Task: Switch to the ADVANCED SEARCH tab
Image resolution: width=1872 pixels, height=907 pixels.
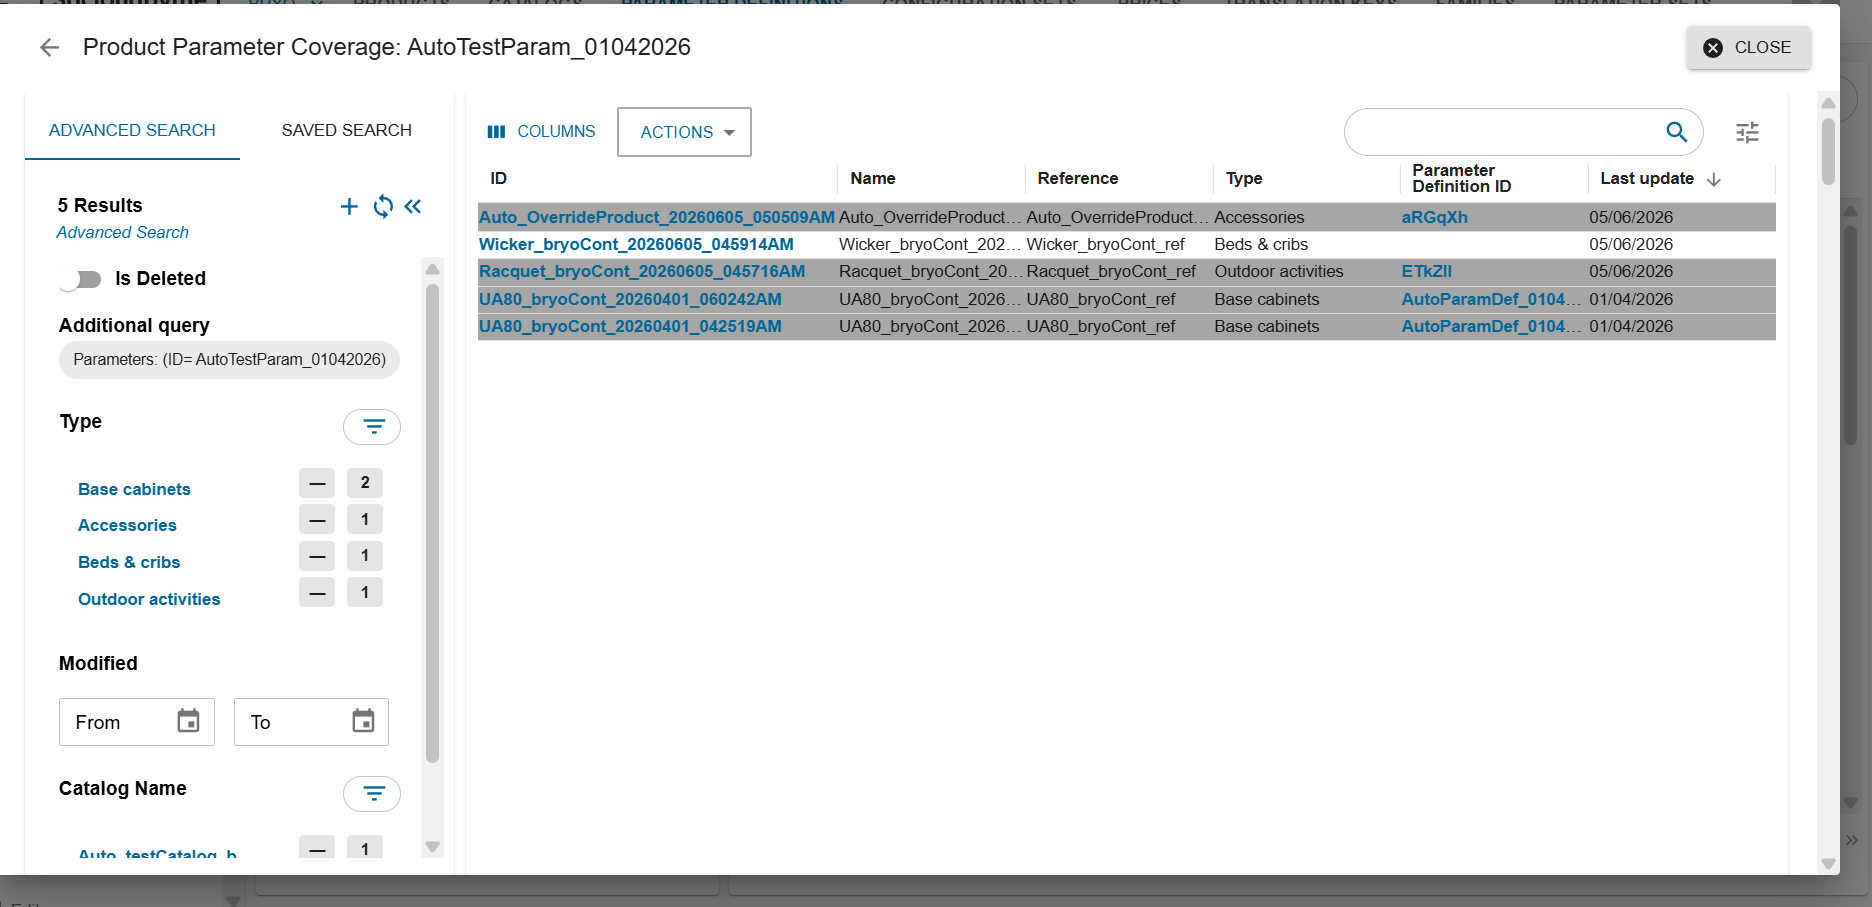Action: click(x=132, y=130)
